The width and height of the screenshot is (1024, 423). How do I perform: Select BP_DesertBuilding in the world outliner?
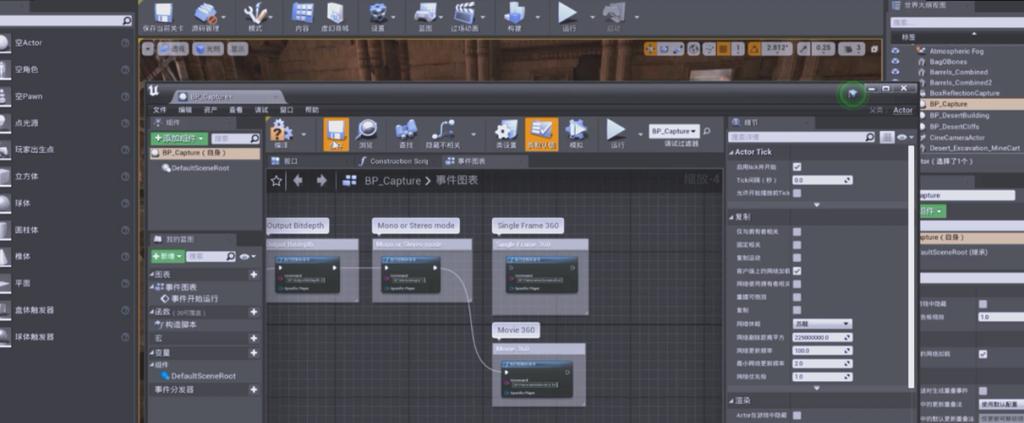coord(959,115)
